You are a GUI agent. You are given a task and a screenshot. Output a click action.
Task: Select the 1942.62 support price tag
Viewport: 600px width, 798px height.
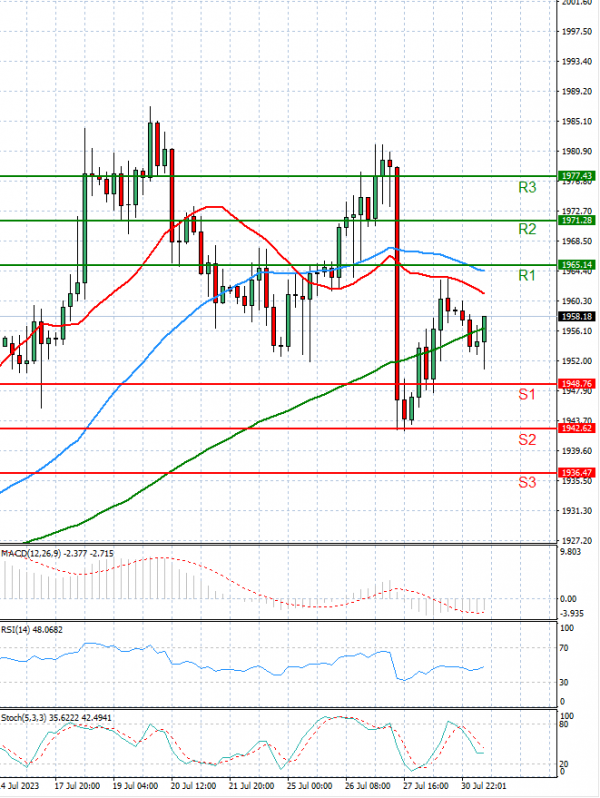(577, 429)
